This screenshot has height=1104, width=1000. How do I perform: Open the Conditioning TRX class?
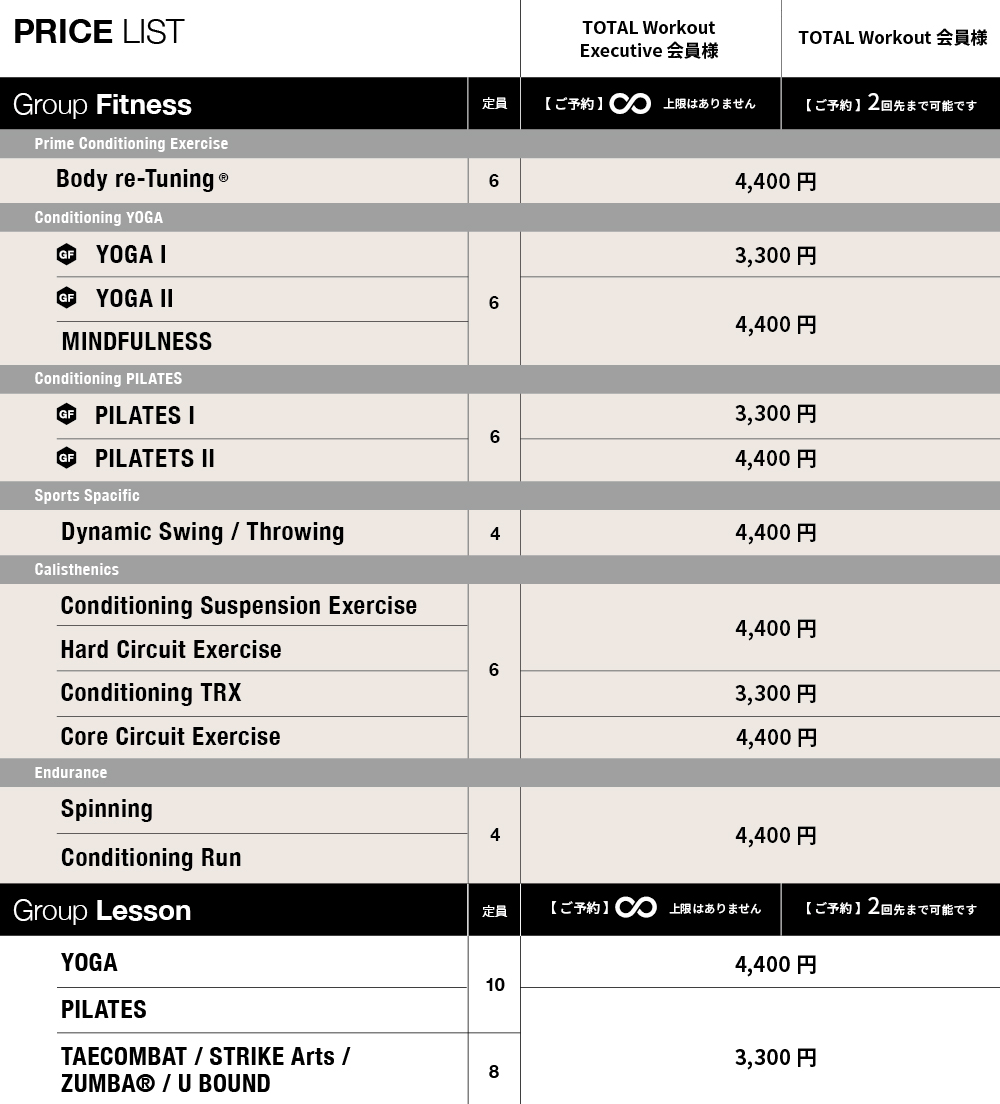click(x=151, y=693)
